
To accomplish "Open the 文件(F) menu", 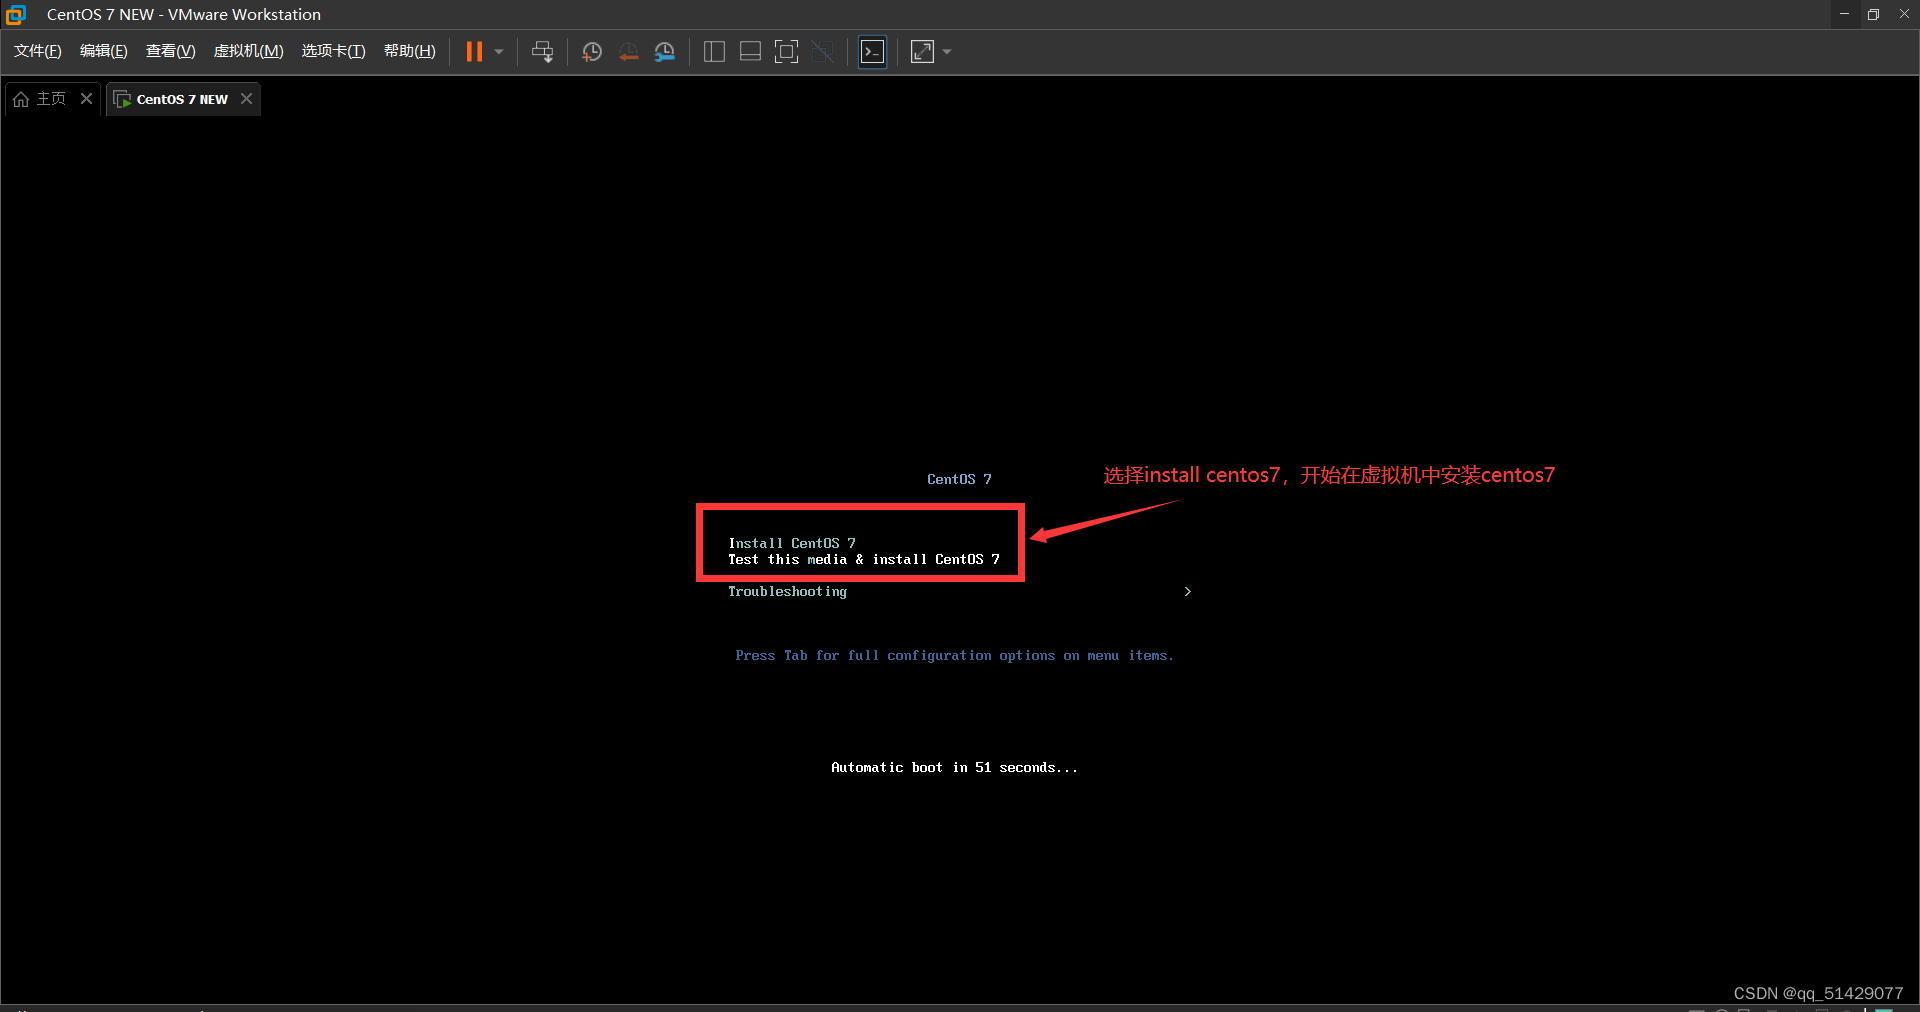I will pyautogui.click(x=38, y=51).
